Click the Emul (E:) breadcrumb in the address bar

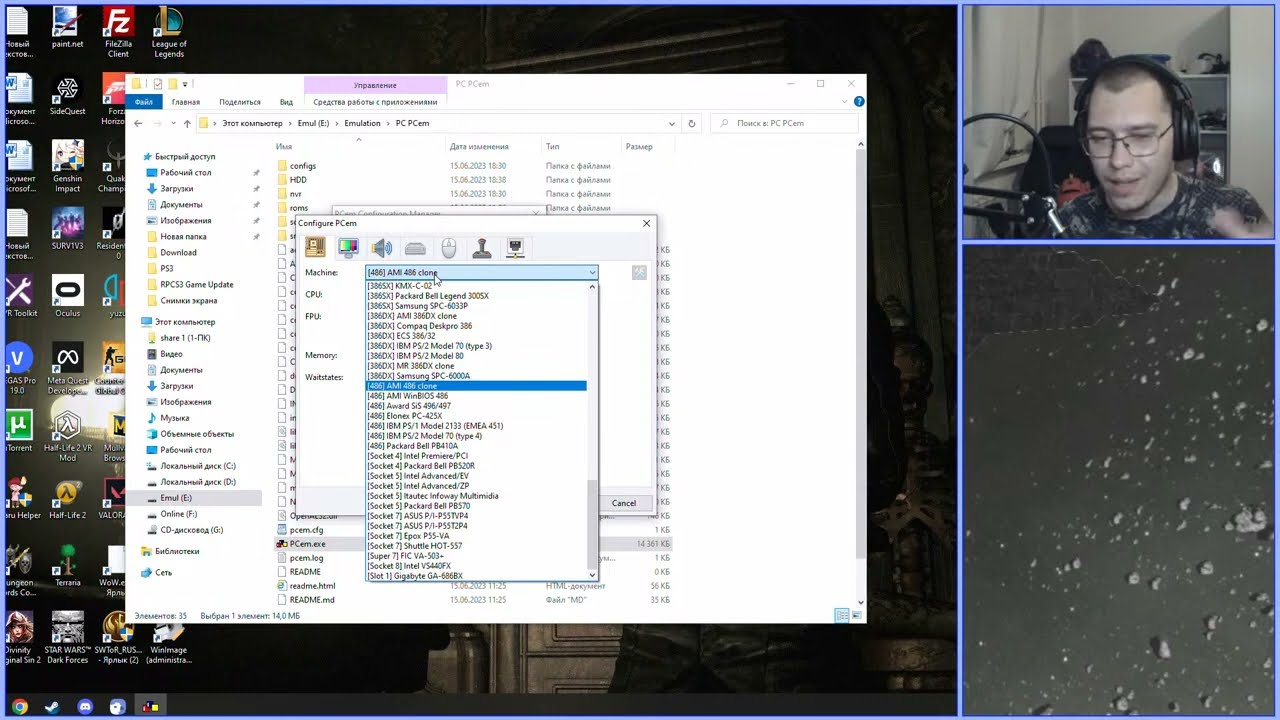313,123
